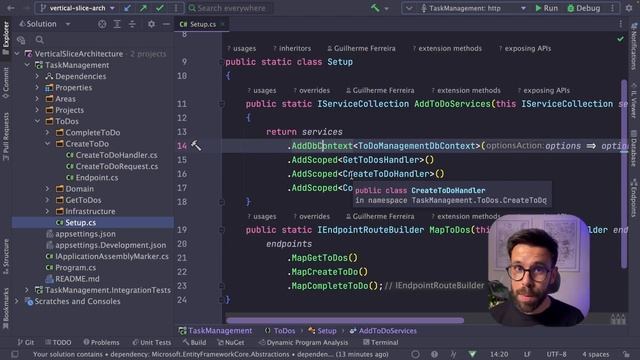Viewport: 640px width, 360px height.
Task: Click the overrides code lens above AddToDoServices
Action: [x=311, y=91]
